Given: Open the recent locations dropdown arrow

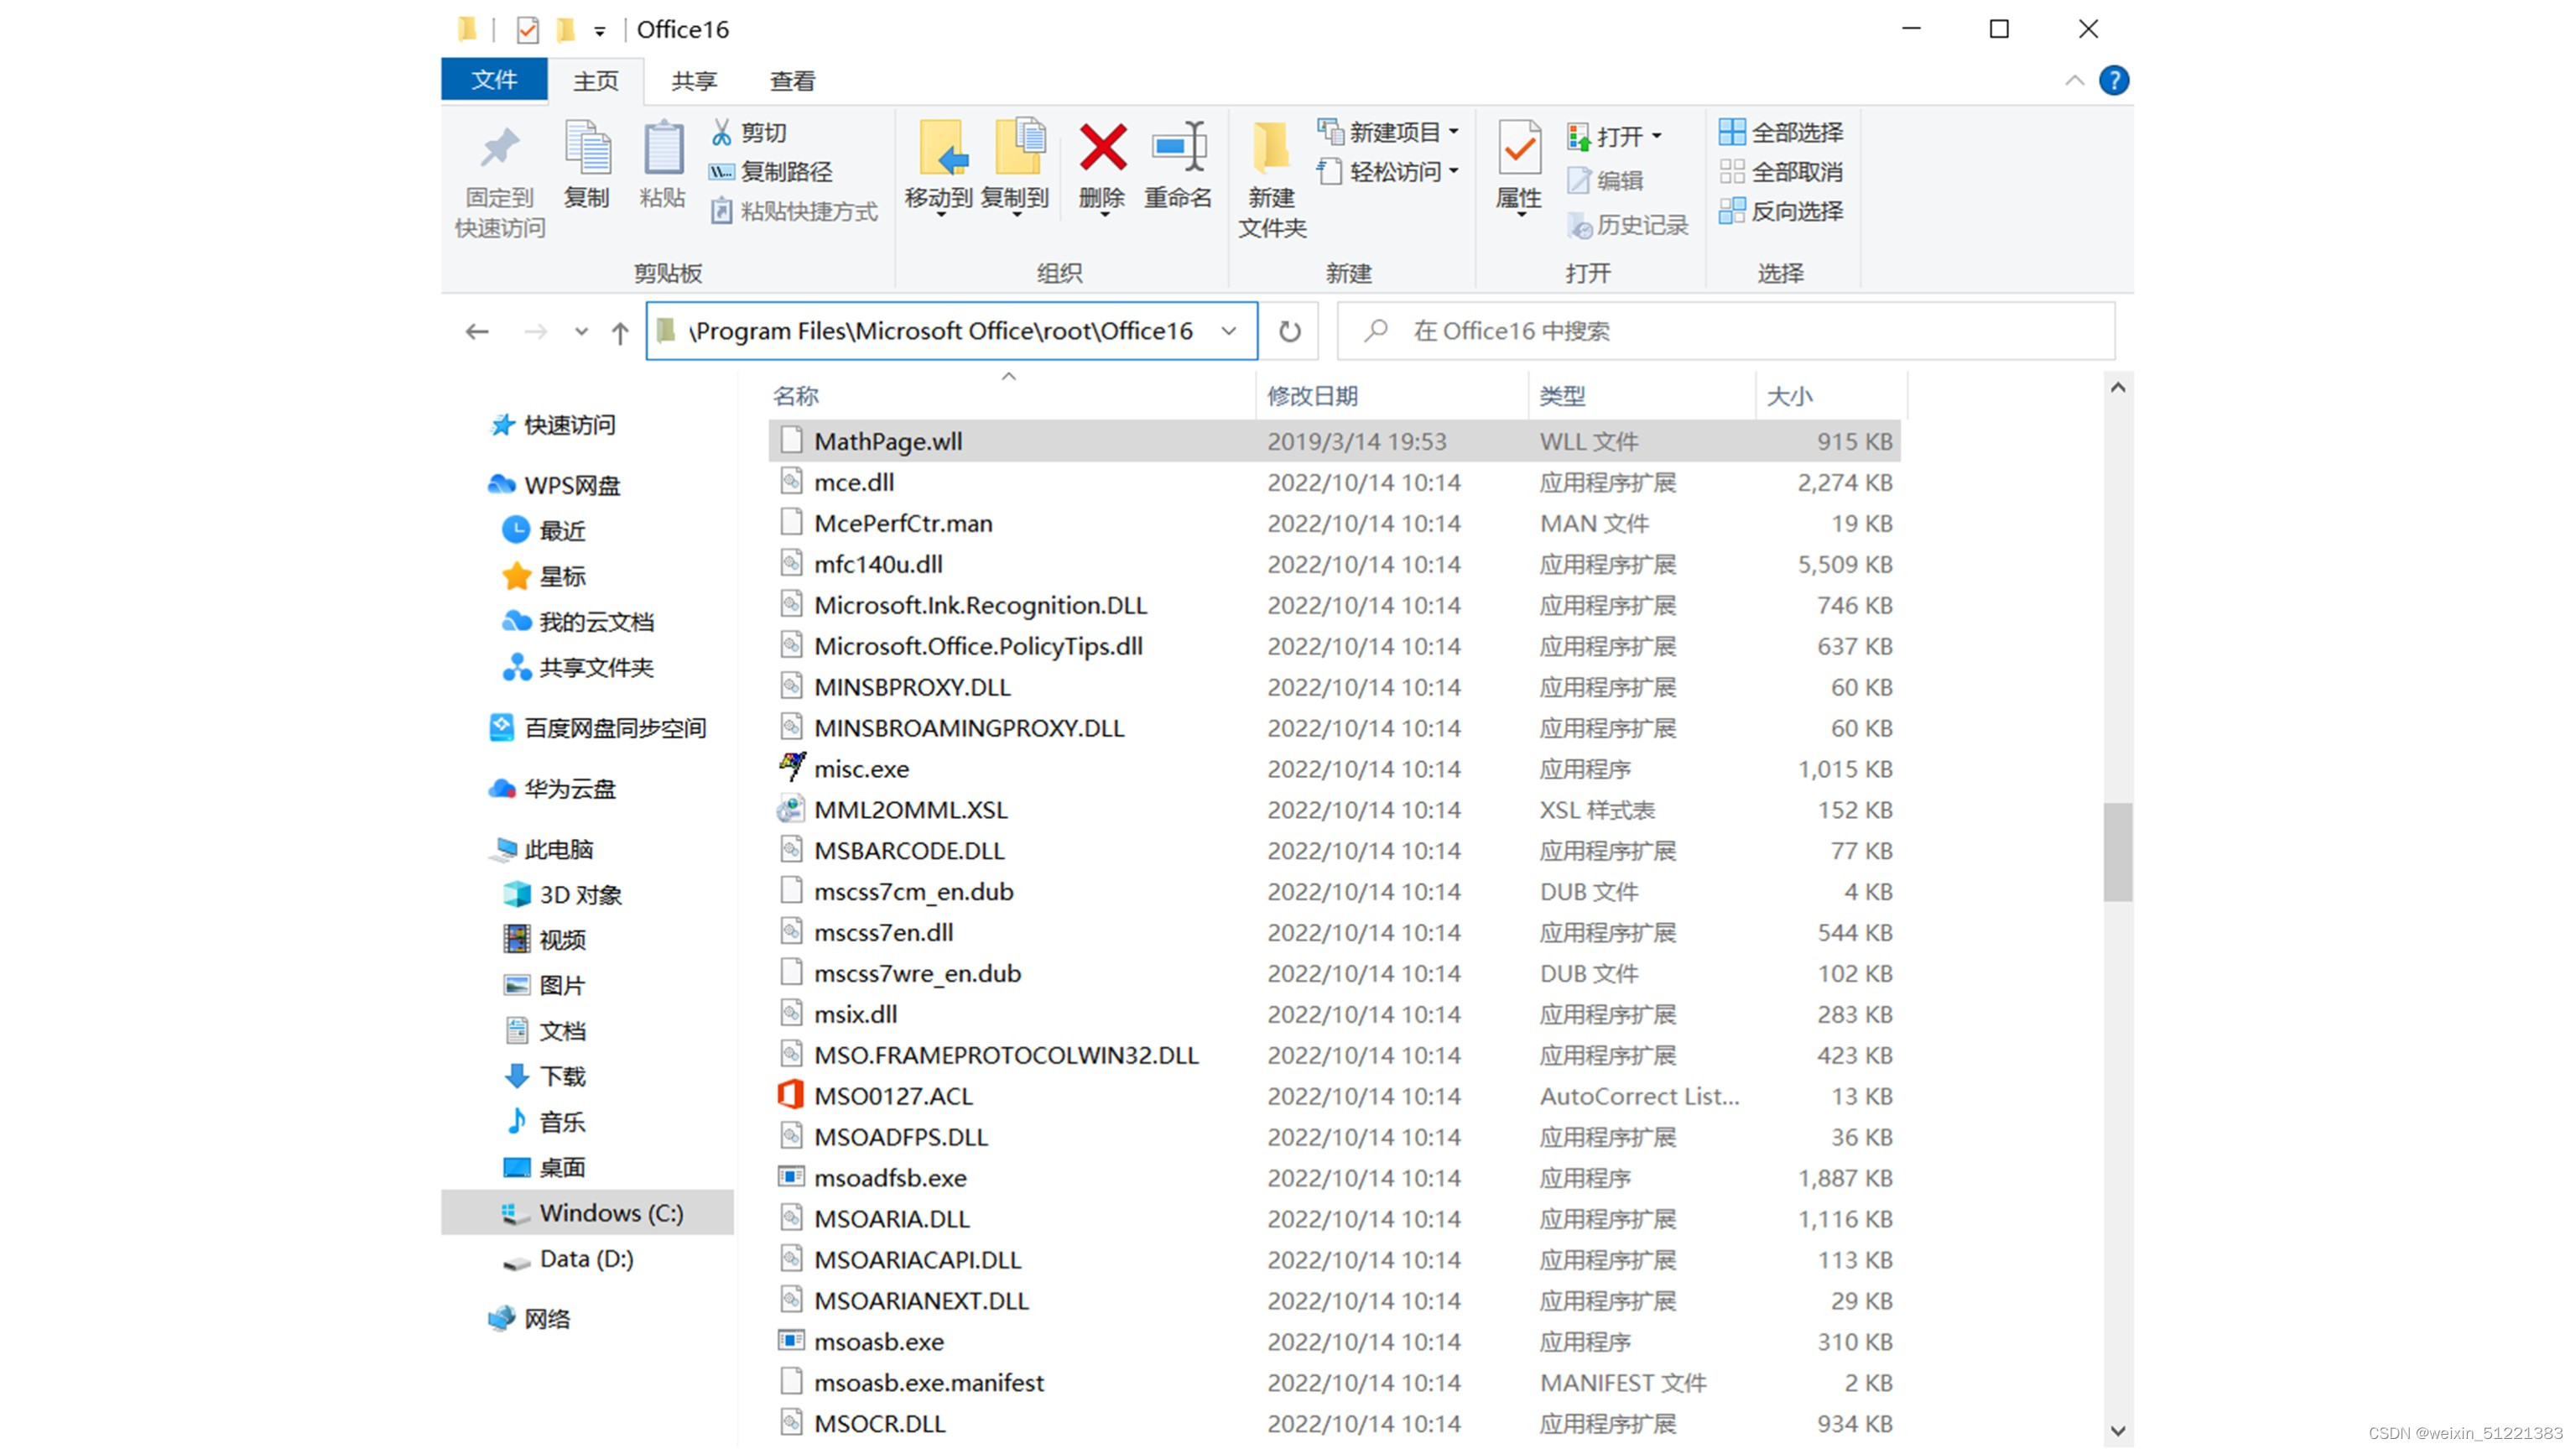Looking at the screenshot, I should coord(581,332).
